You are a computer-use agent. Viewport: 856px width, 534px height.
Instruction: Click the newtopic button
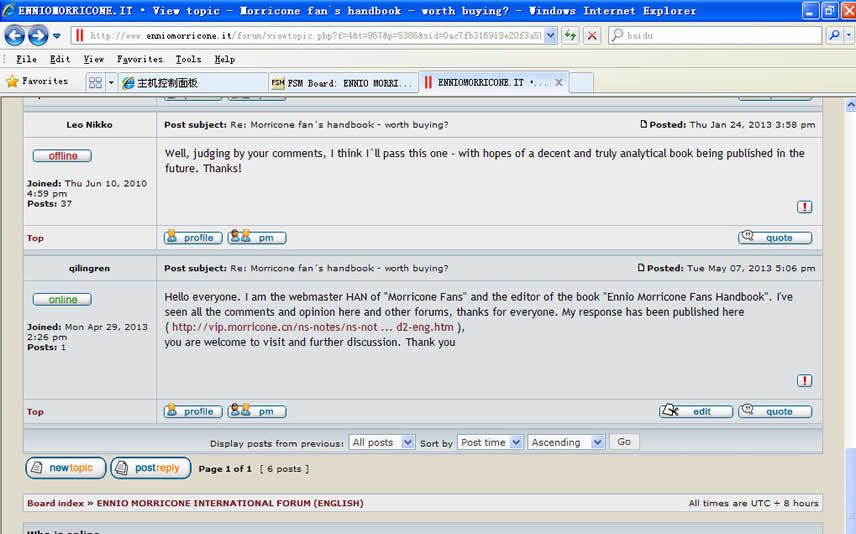(66, 468)
